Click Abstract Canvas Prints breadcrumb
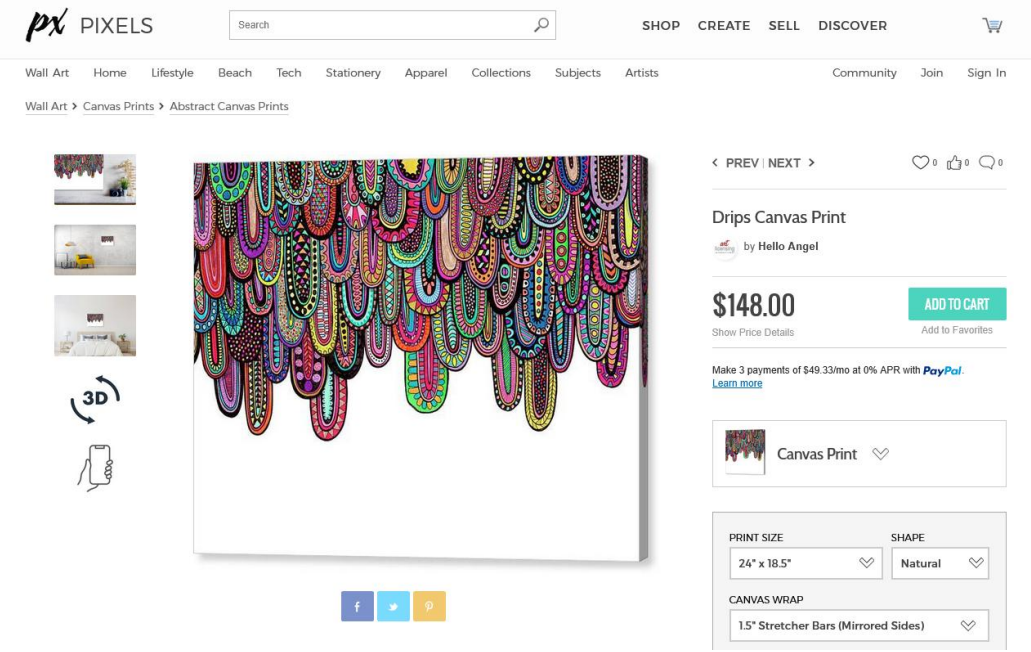The height and width of the screenshot is (652, 1031). click(x=229, y=106)
